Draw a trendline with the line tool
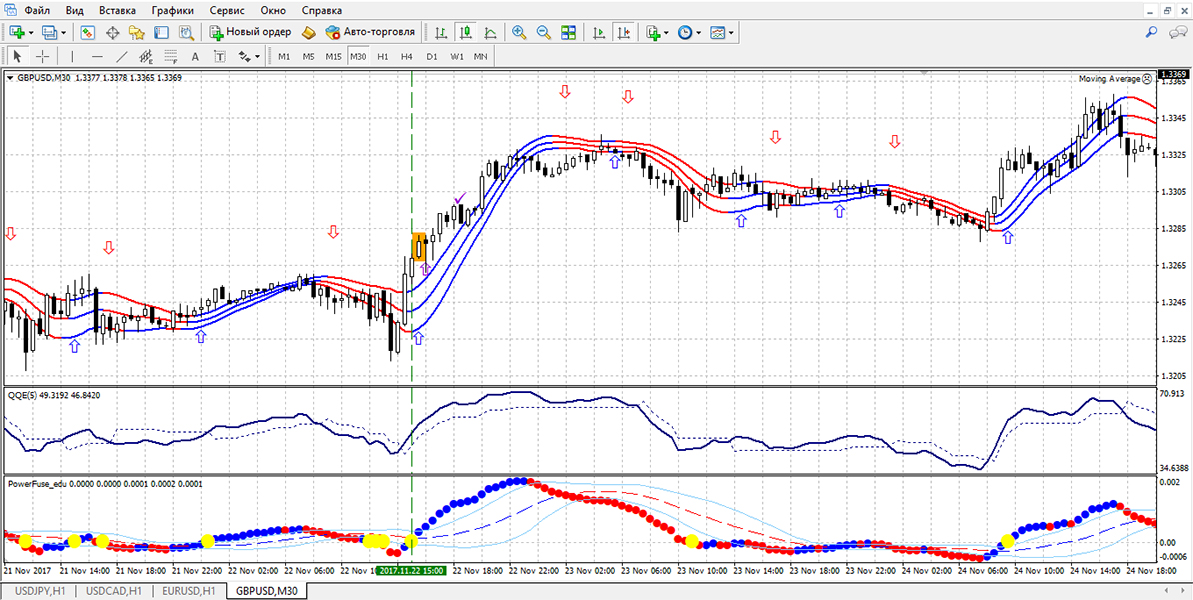The width and height of the screenshot is (1193, 600). tap(122, 57)
